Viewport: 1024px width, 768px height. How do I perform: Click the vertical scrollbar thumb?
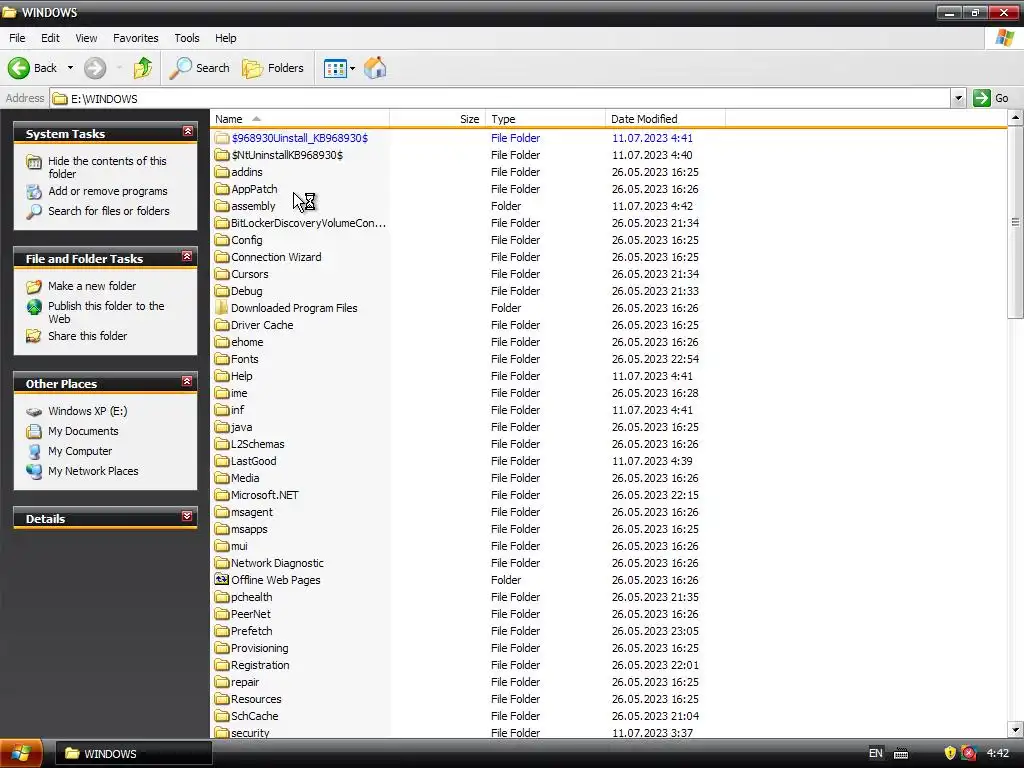coord(1016,222)
